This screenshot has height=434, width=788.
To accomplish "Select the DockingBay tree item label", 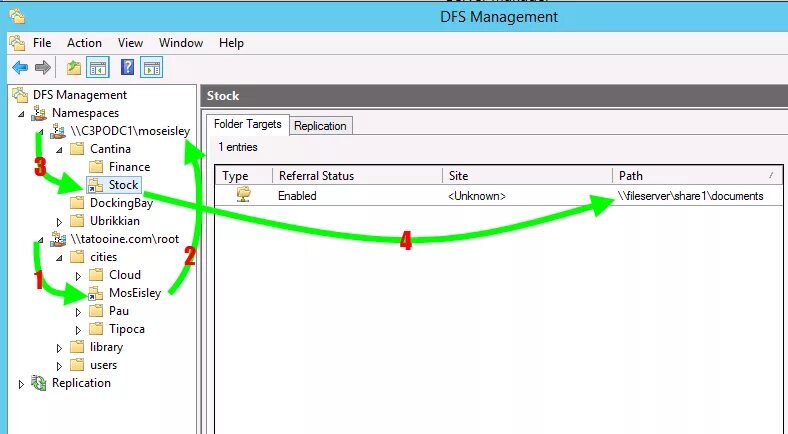I will [121, 203].
